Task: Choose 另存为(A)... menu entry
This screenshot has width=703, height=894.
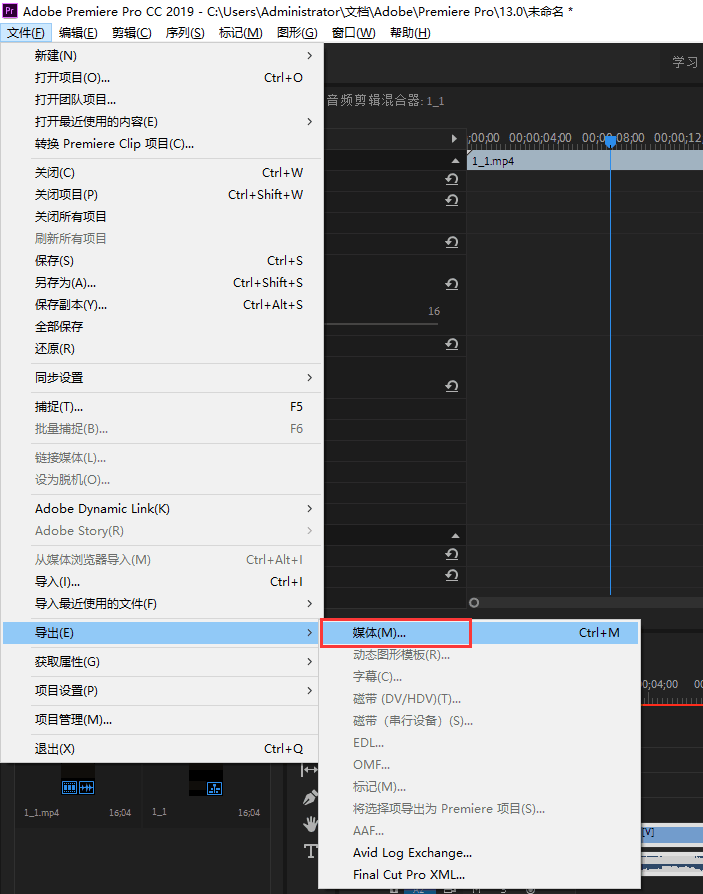Action: 161,282
